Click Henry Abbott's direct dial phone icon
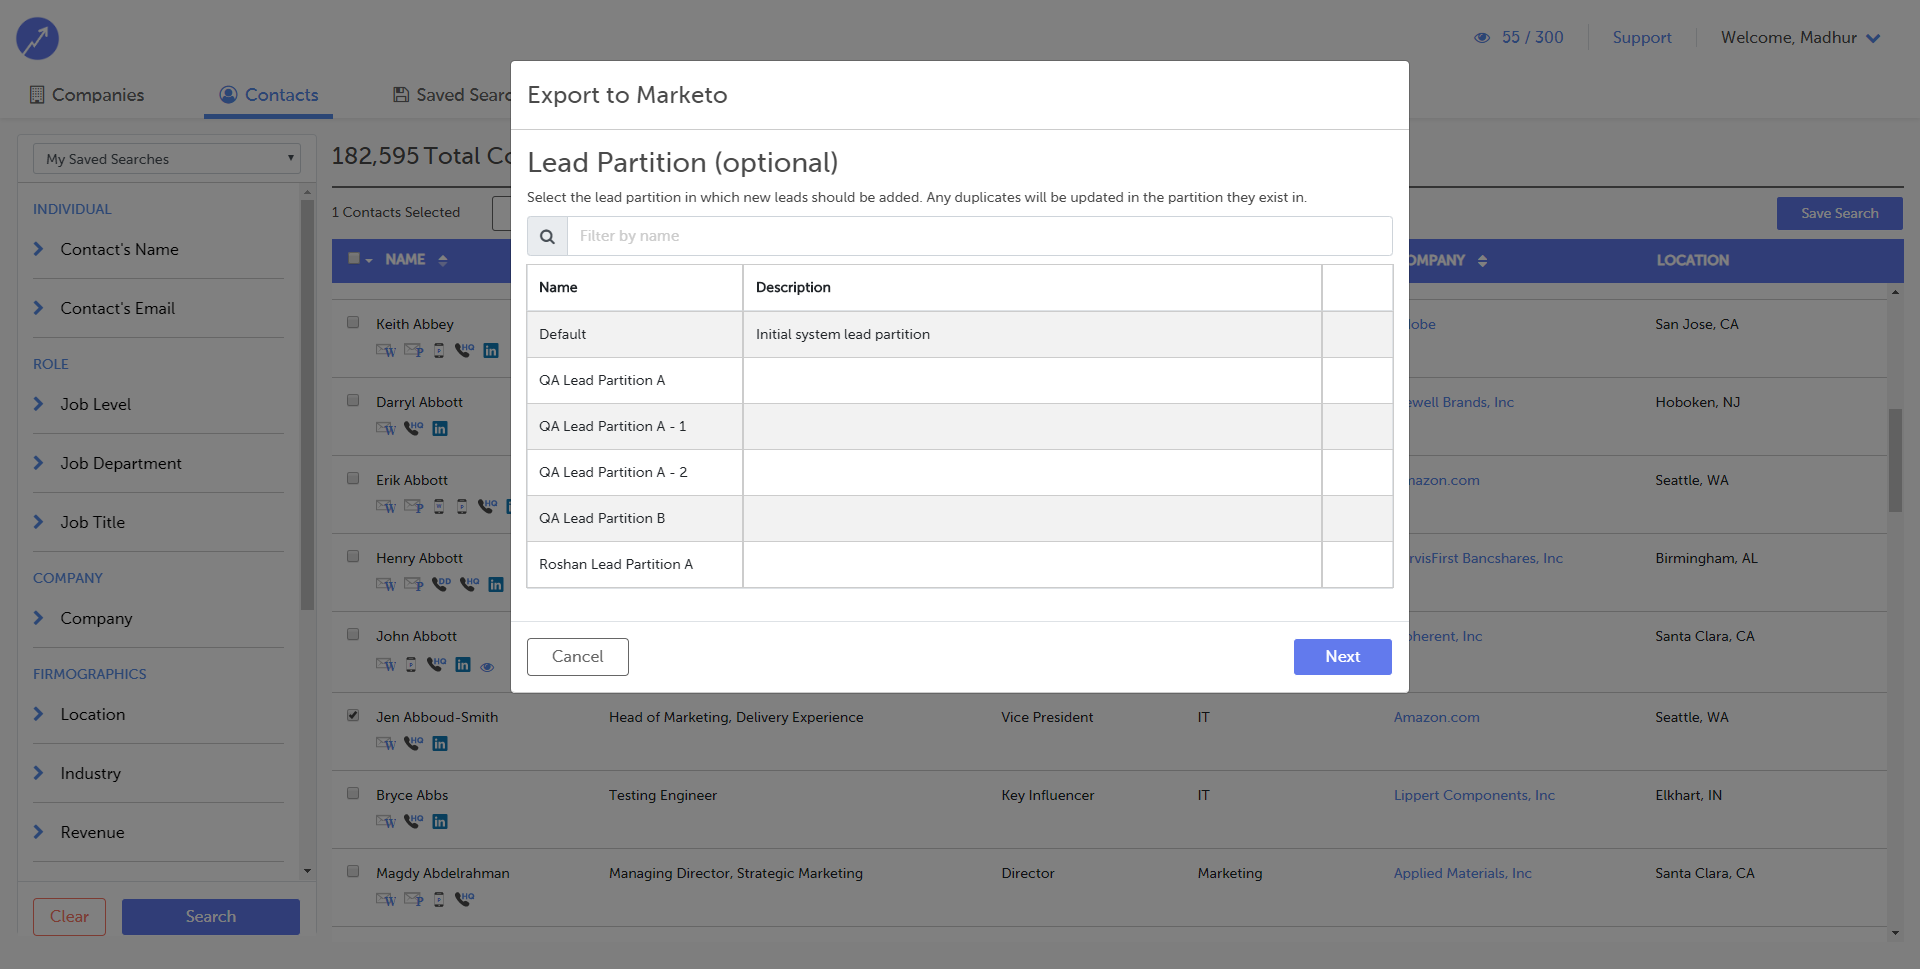The width and height of the screenshot is (1920, 969). click(x=442, y=585)
